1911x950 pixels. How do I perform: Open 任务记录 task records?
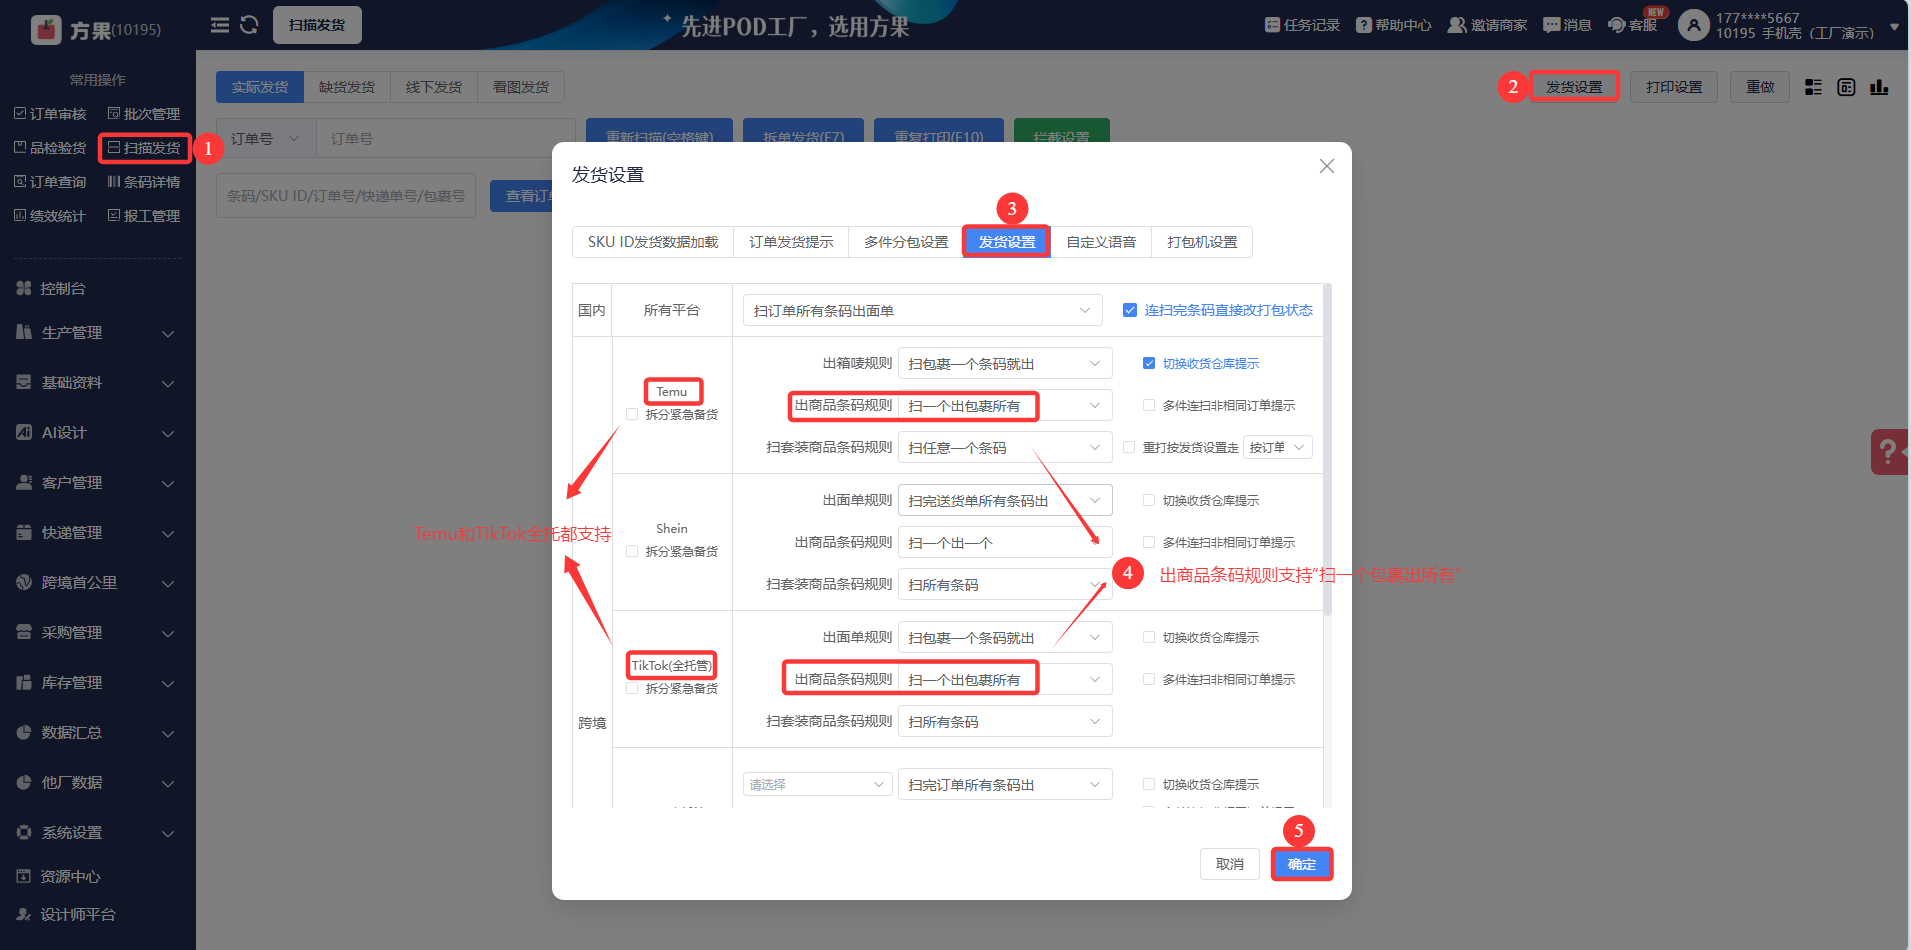coord(1302,25)
